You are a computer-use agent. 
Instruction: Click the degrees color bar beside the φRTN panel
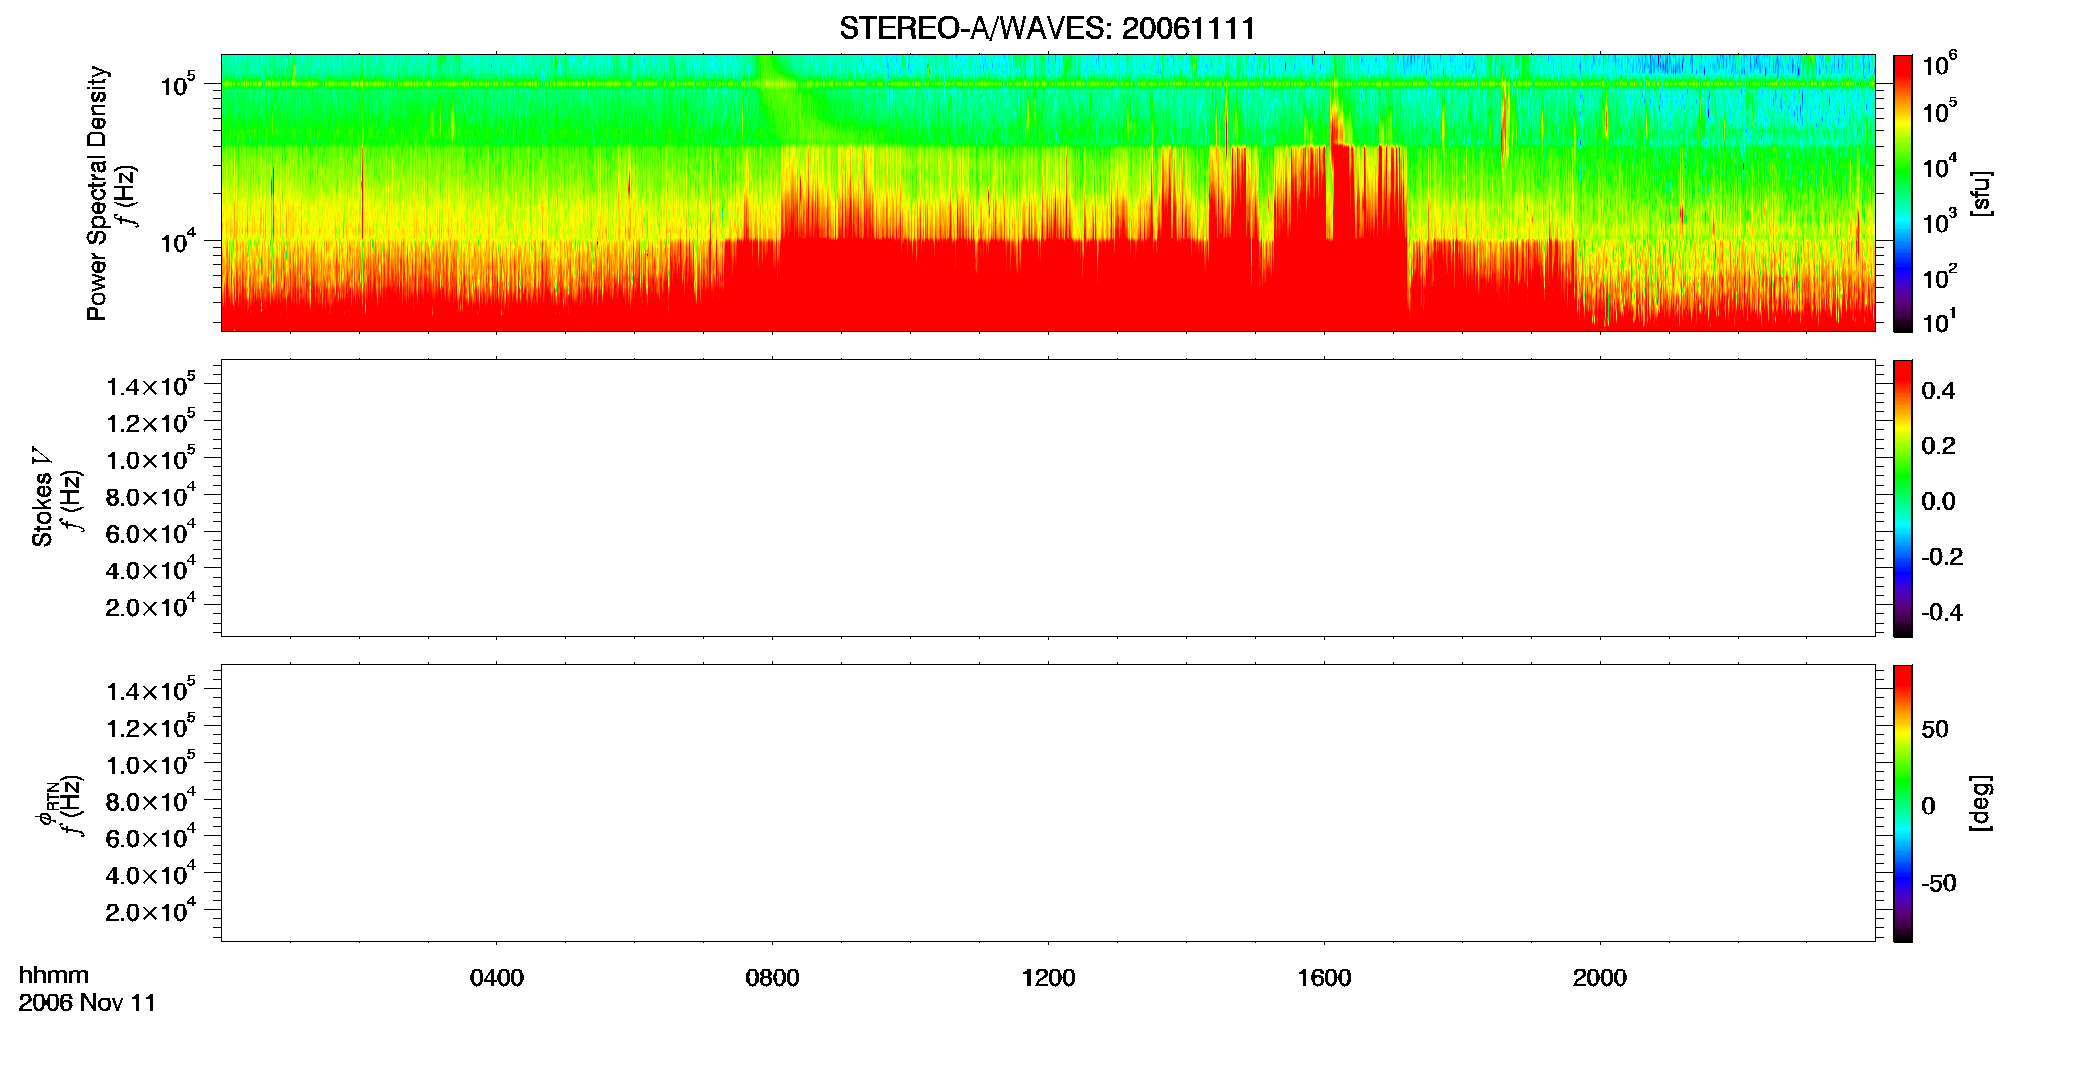(x=1903, y=803)
